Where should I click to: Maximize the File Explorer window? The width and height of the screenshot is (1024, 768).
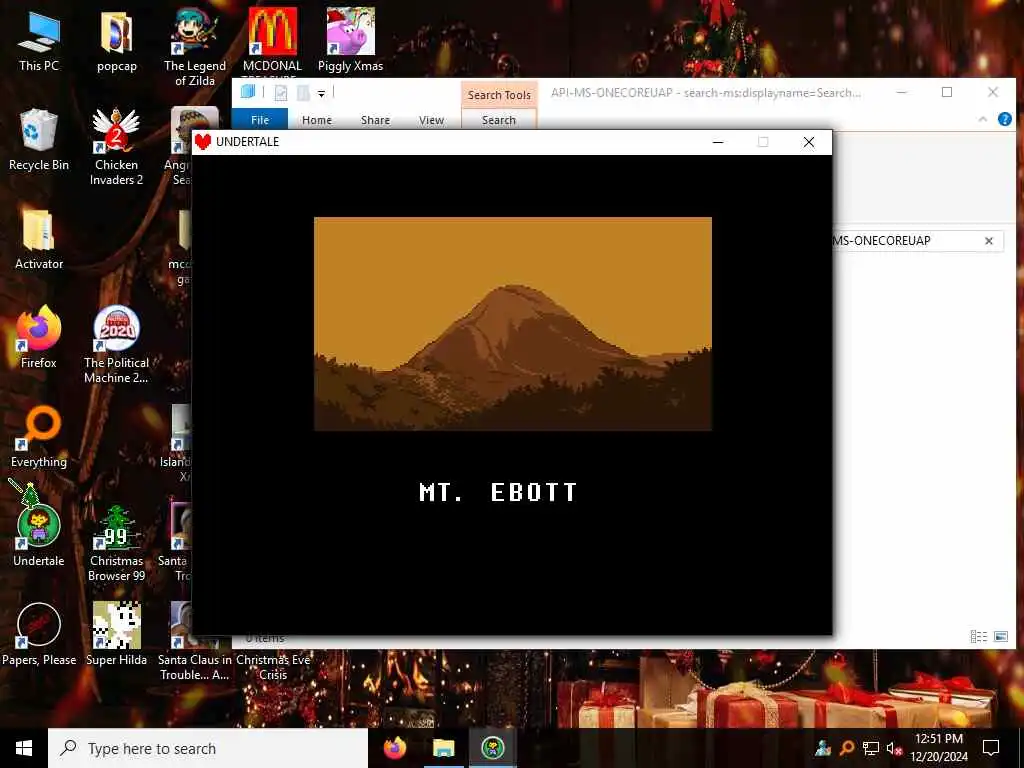click(x=947, y=92)
